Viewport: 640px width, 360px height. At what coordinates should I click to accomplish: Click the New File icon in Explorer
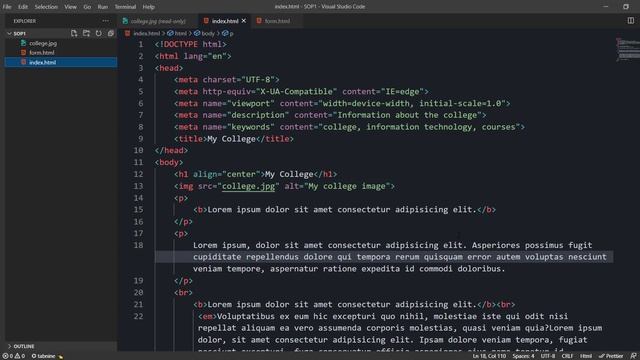(x=74, y=33)
